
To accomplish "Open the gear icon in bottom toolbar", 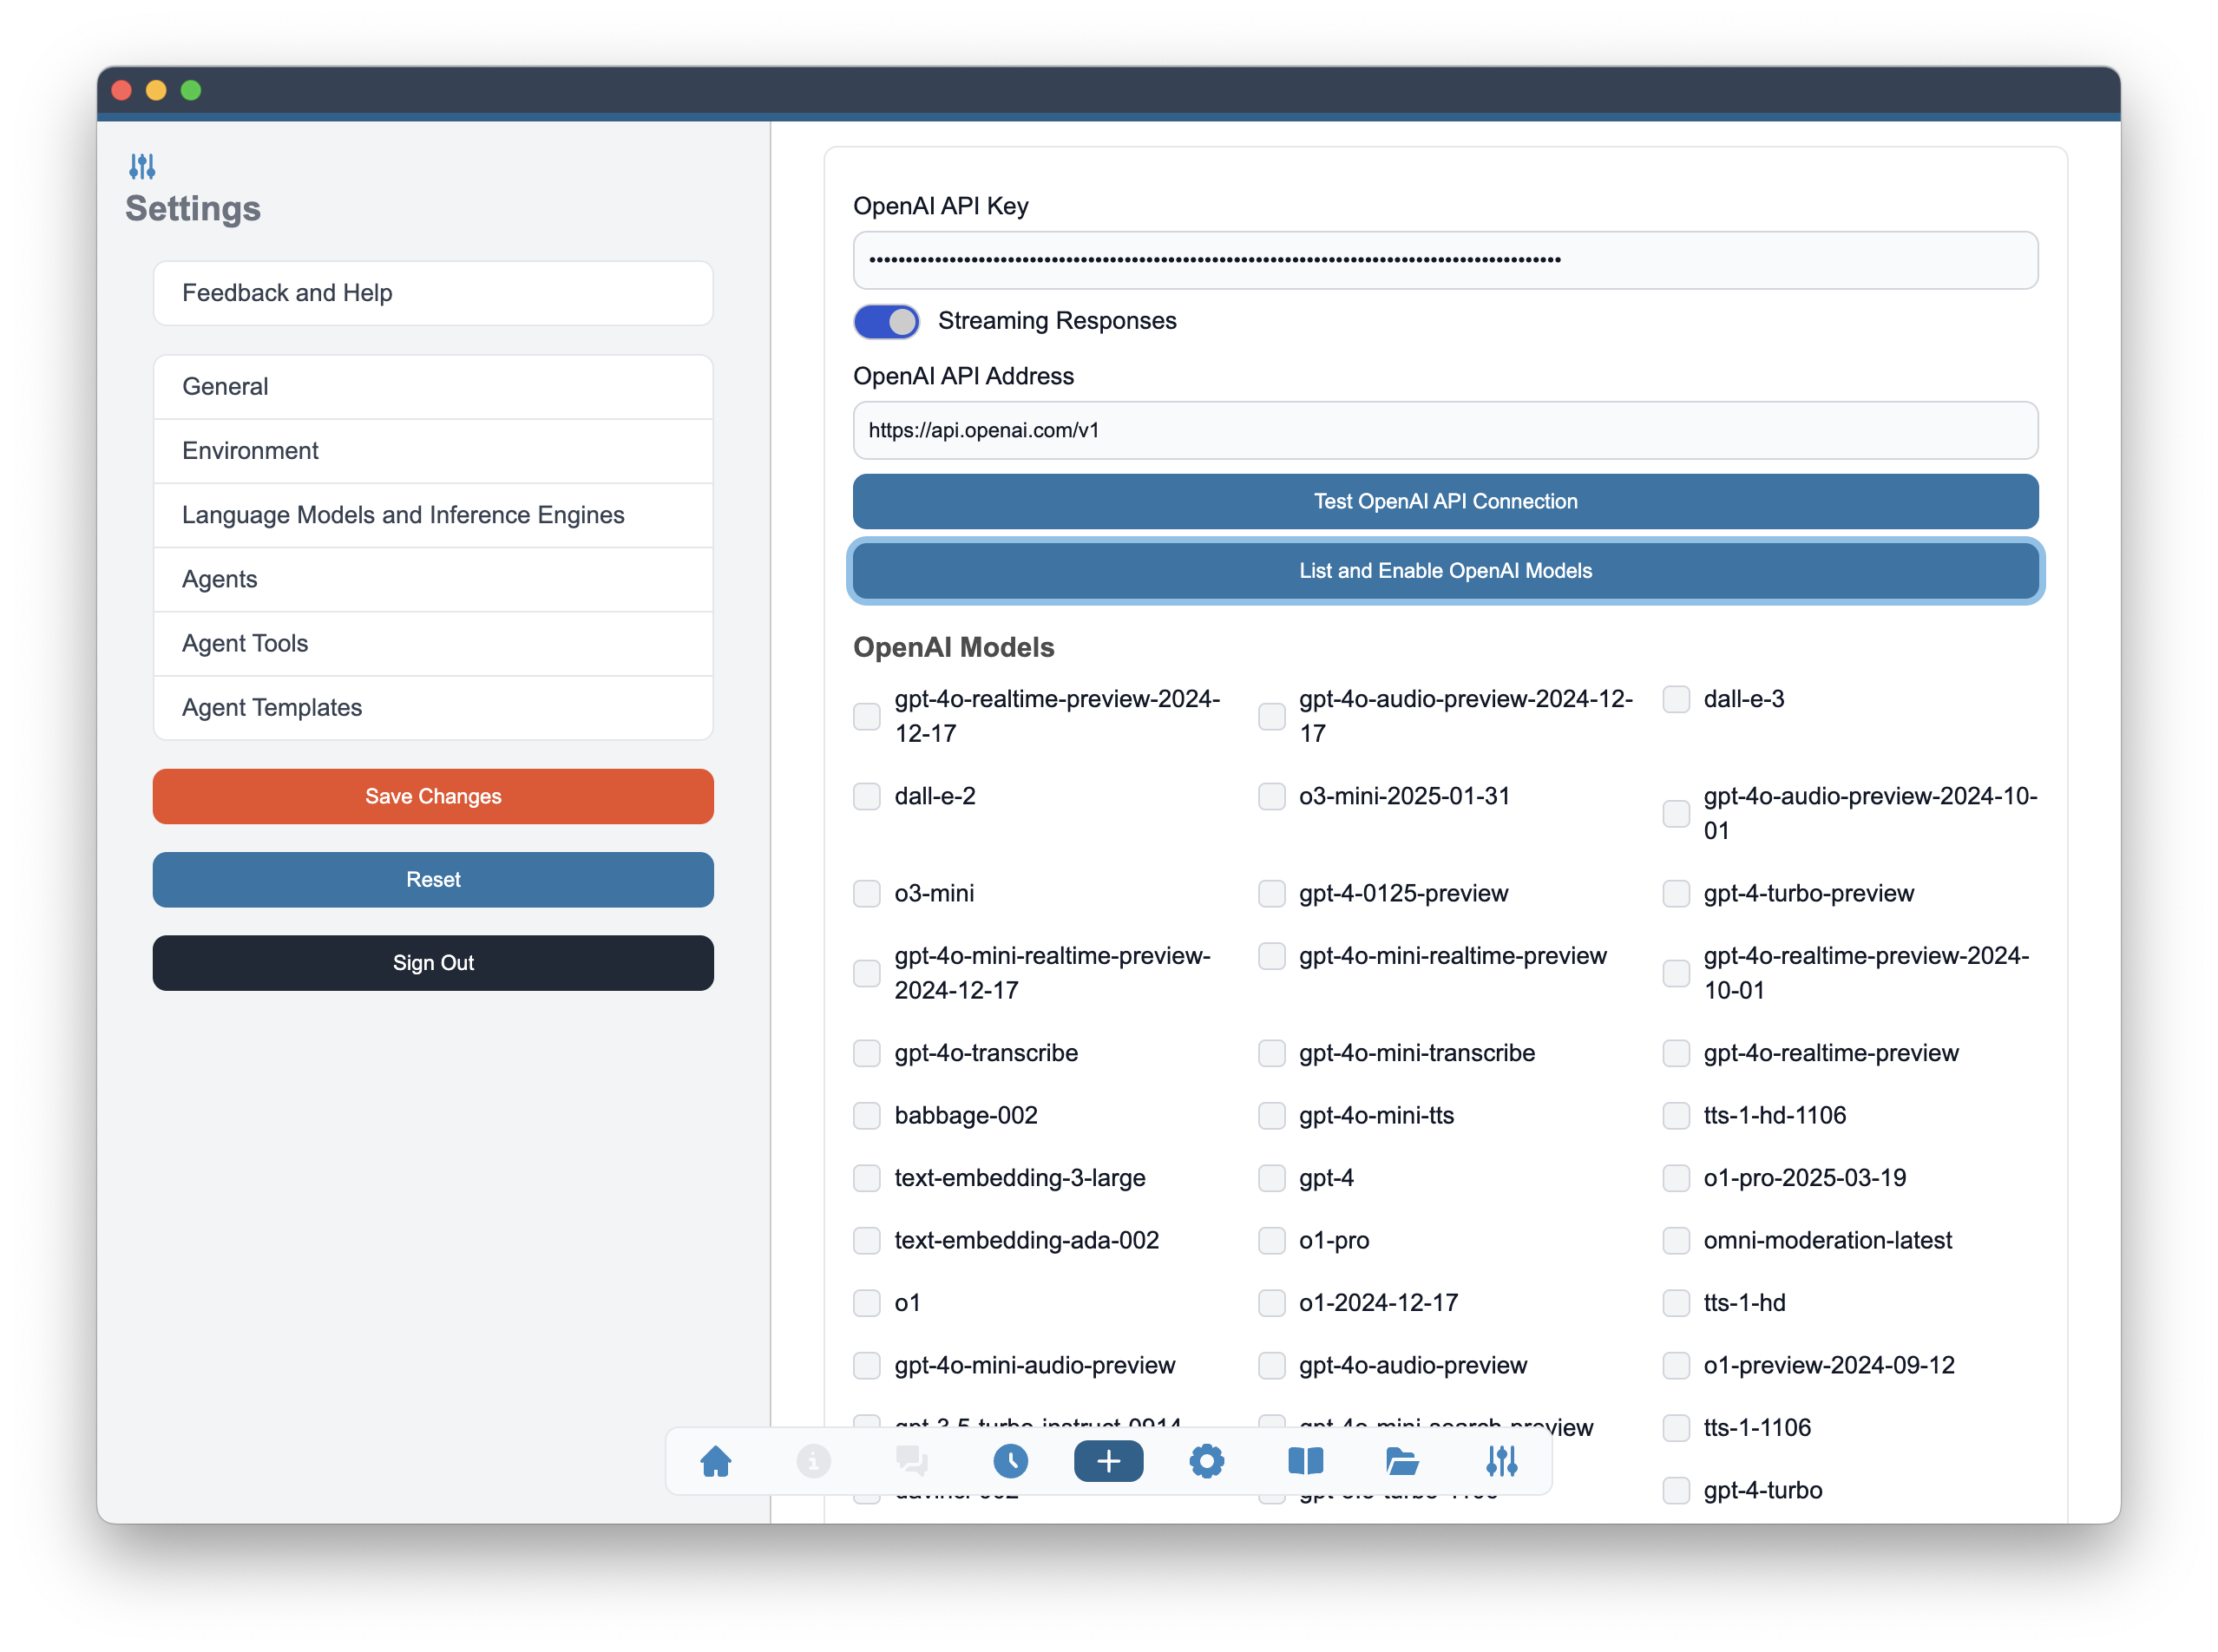I will (1206, 1461).
